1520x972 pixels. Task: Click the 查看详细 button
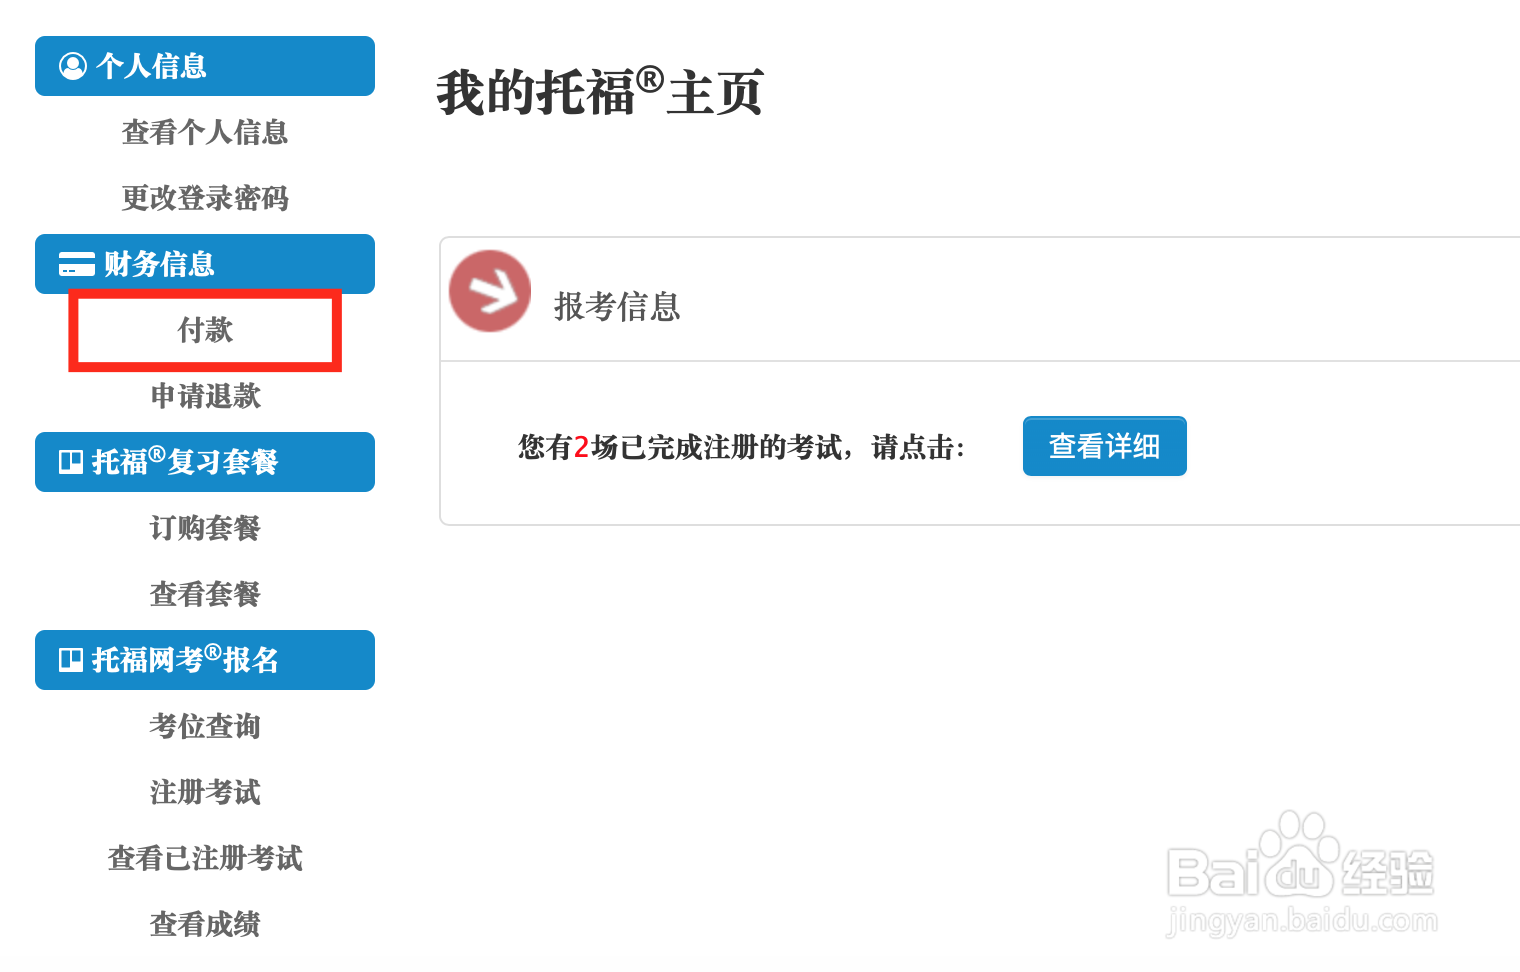[1104, 446]
